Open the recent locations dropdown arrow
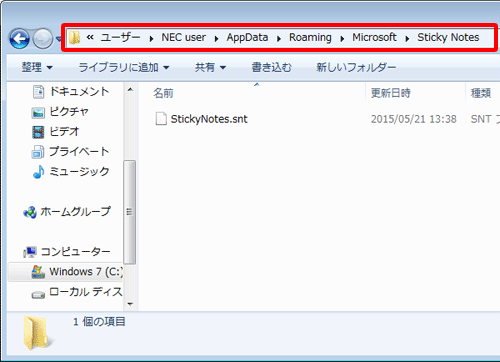This screenshot has width=500, height=362. tap(59, 39)
